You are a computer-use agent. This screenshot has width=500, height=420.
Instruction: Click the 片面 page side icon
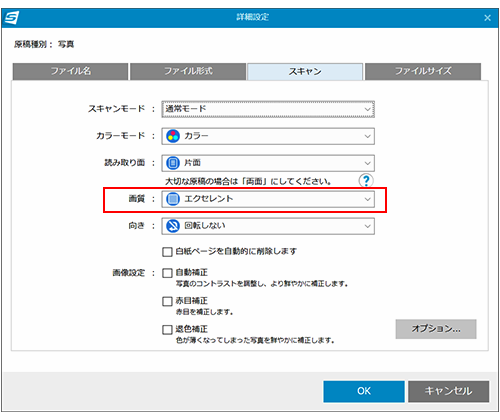[173, 163]
